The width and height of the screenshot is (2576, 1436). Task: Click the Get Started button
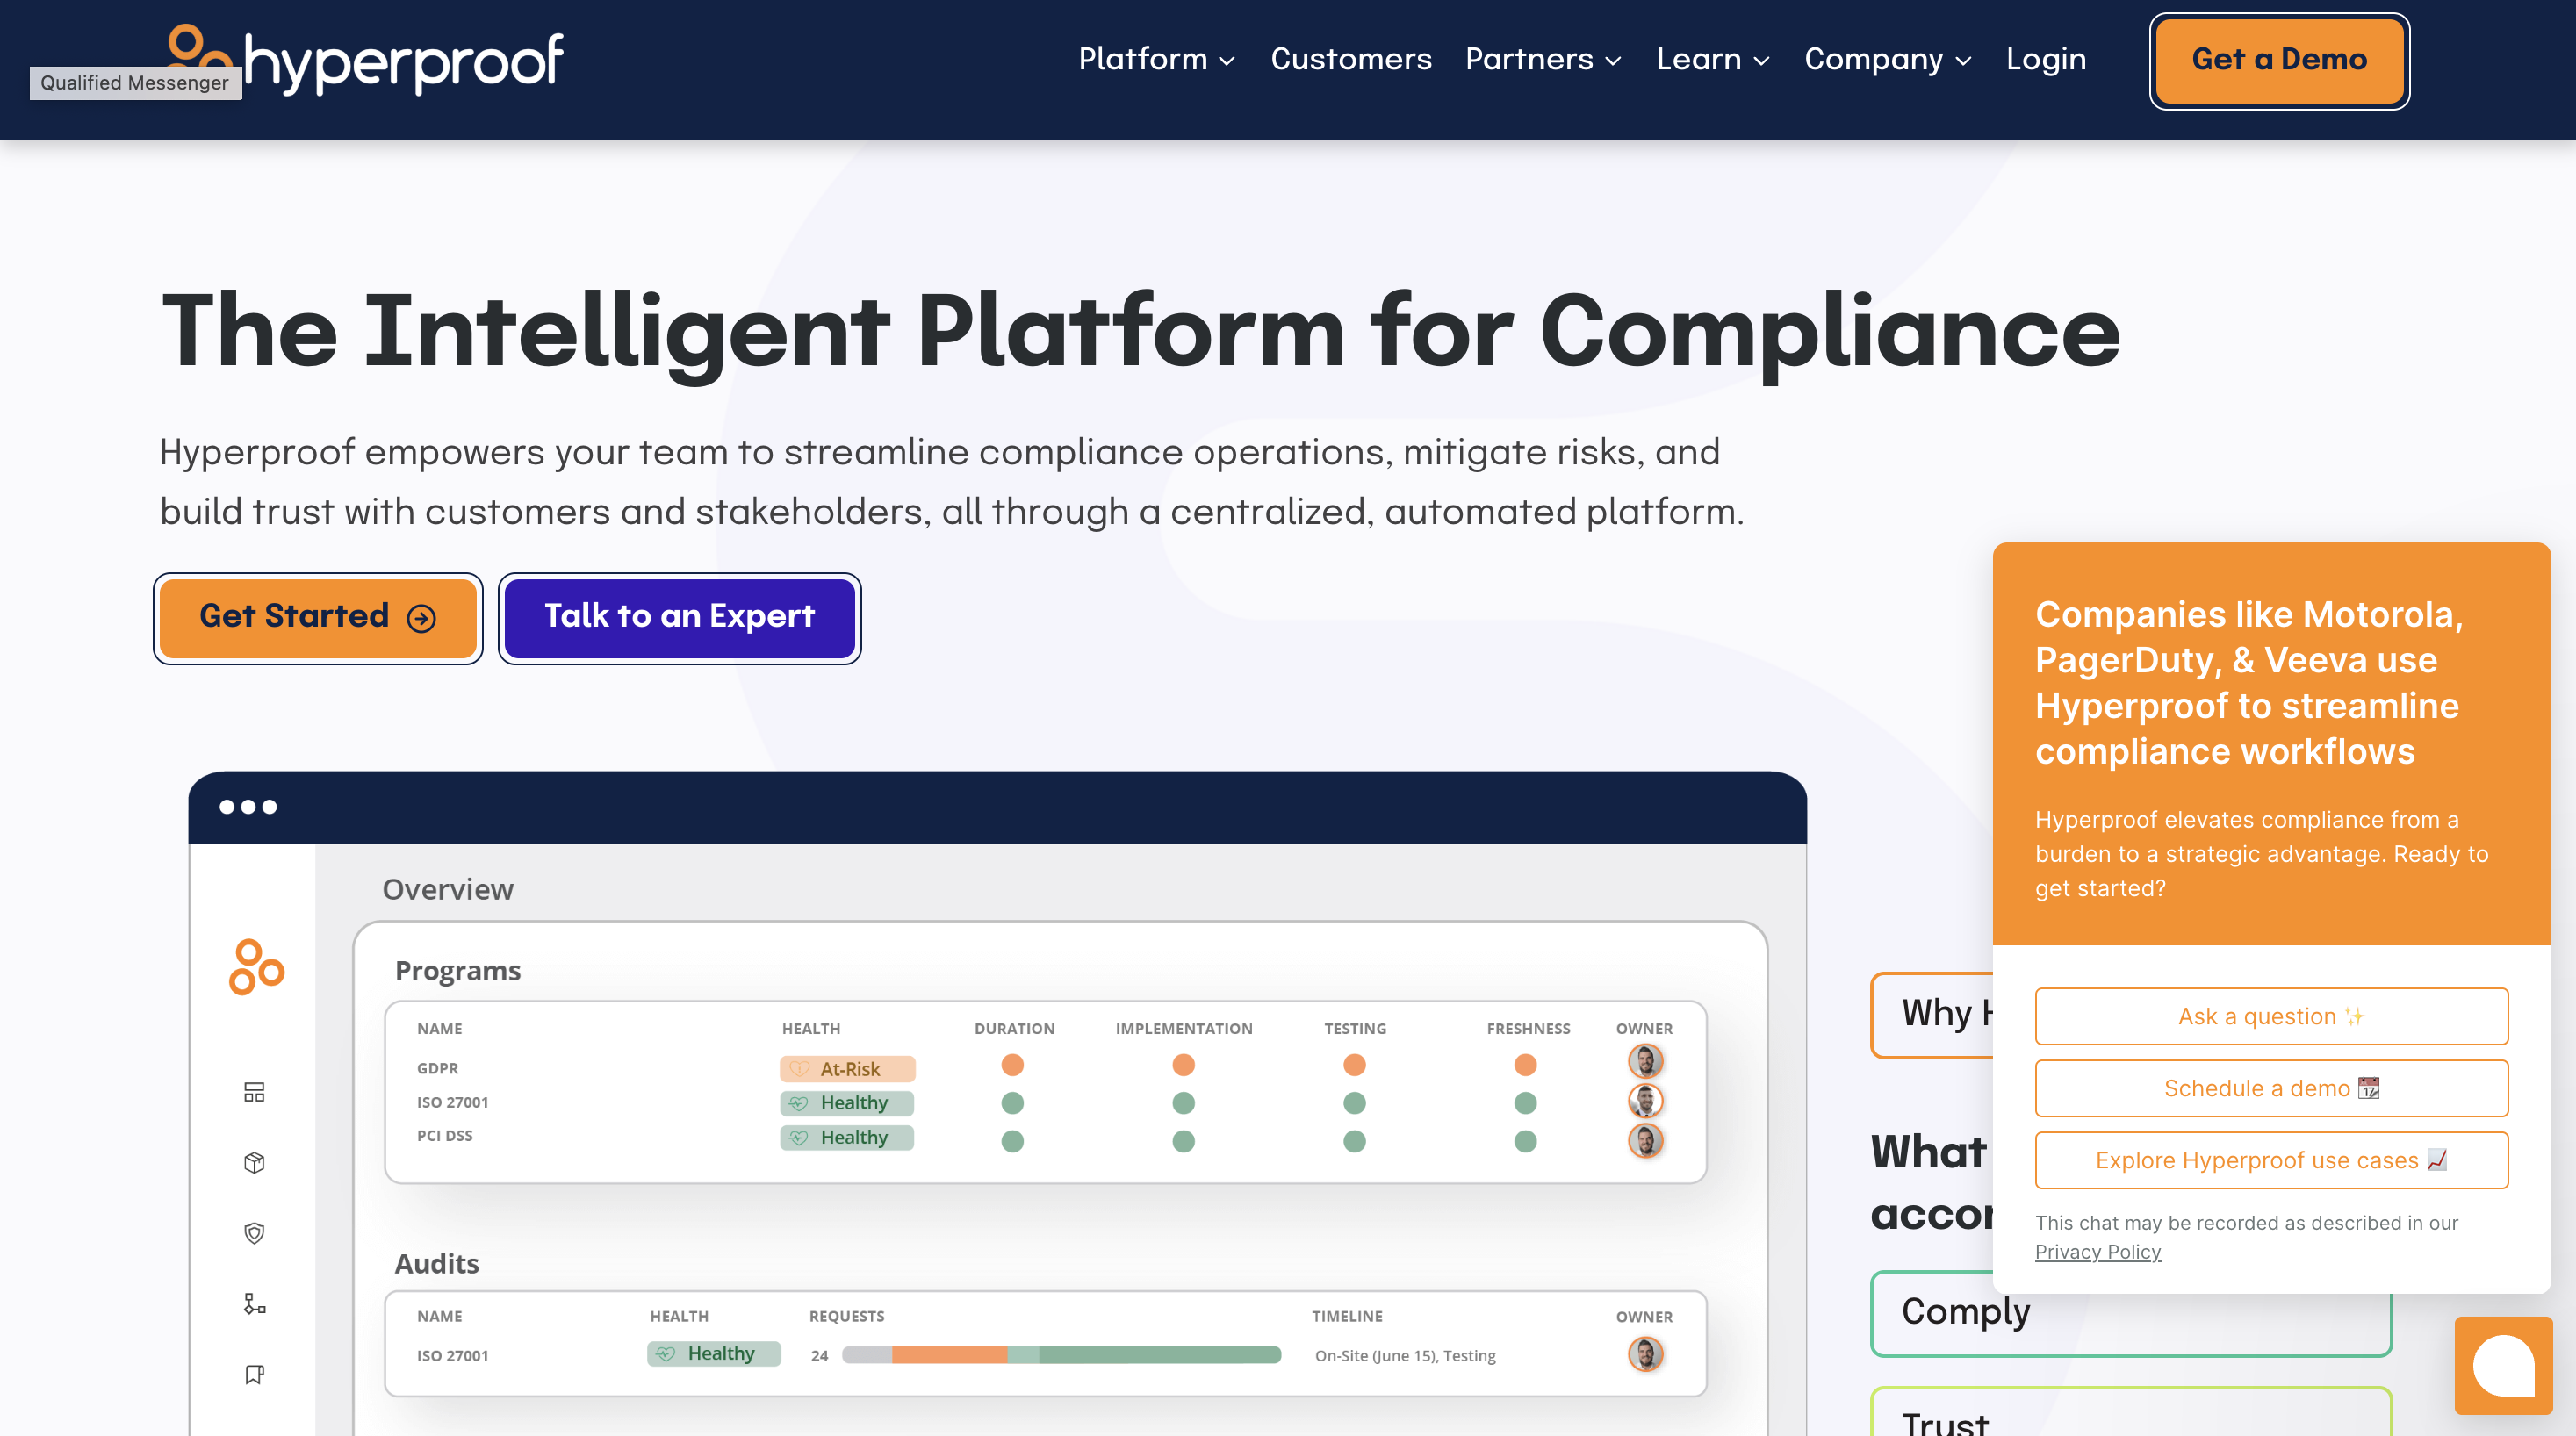pos(318,618)
